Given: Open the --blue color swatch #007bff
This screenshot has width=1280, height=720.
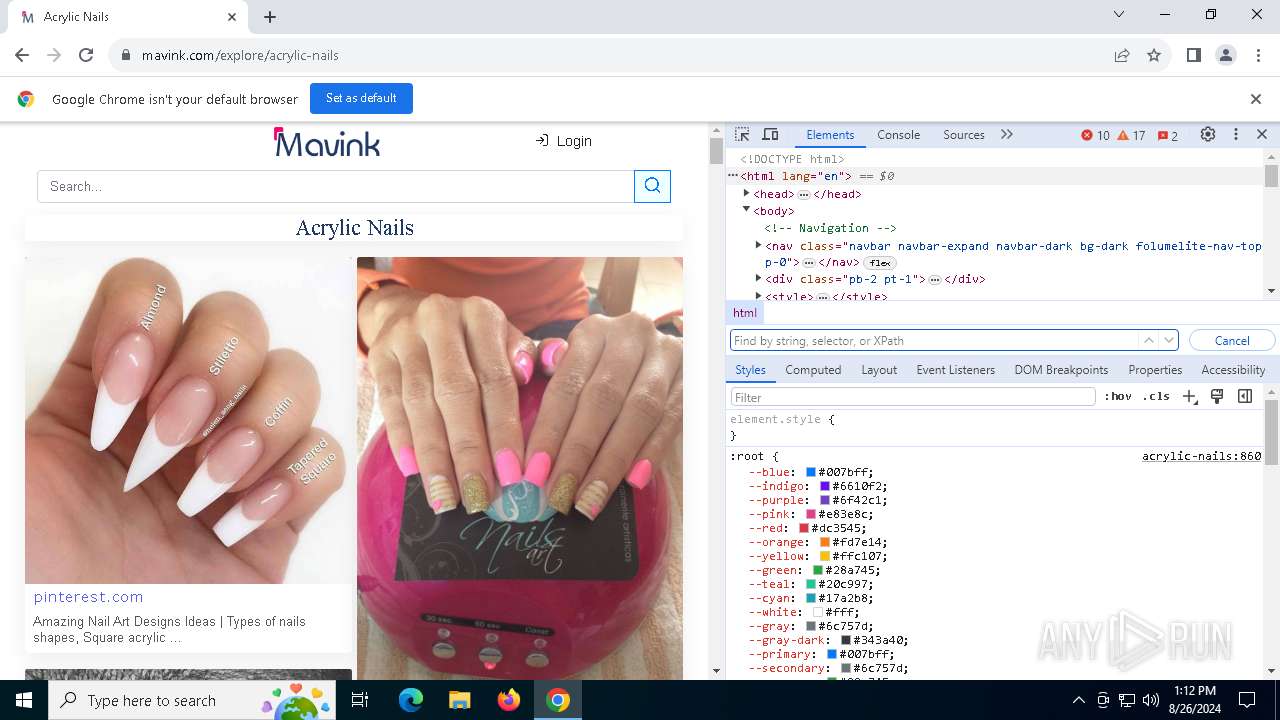Looking at the screenshot, I should click(x=811, y=472).
